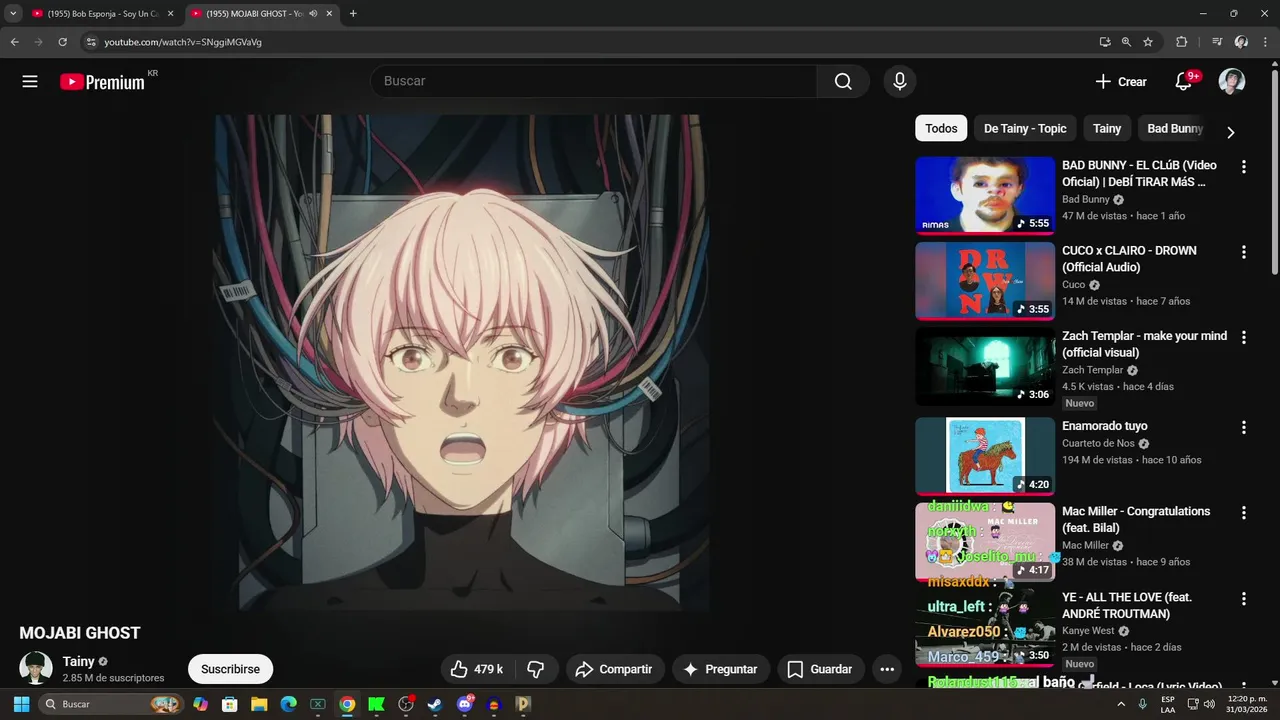Click the Preguntar button
The height and width of the screenshot is (720, 1280).
(x=721, y=669)
